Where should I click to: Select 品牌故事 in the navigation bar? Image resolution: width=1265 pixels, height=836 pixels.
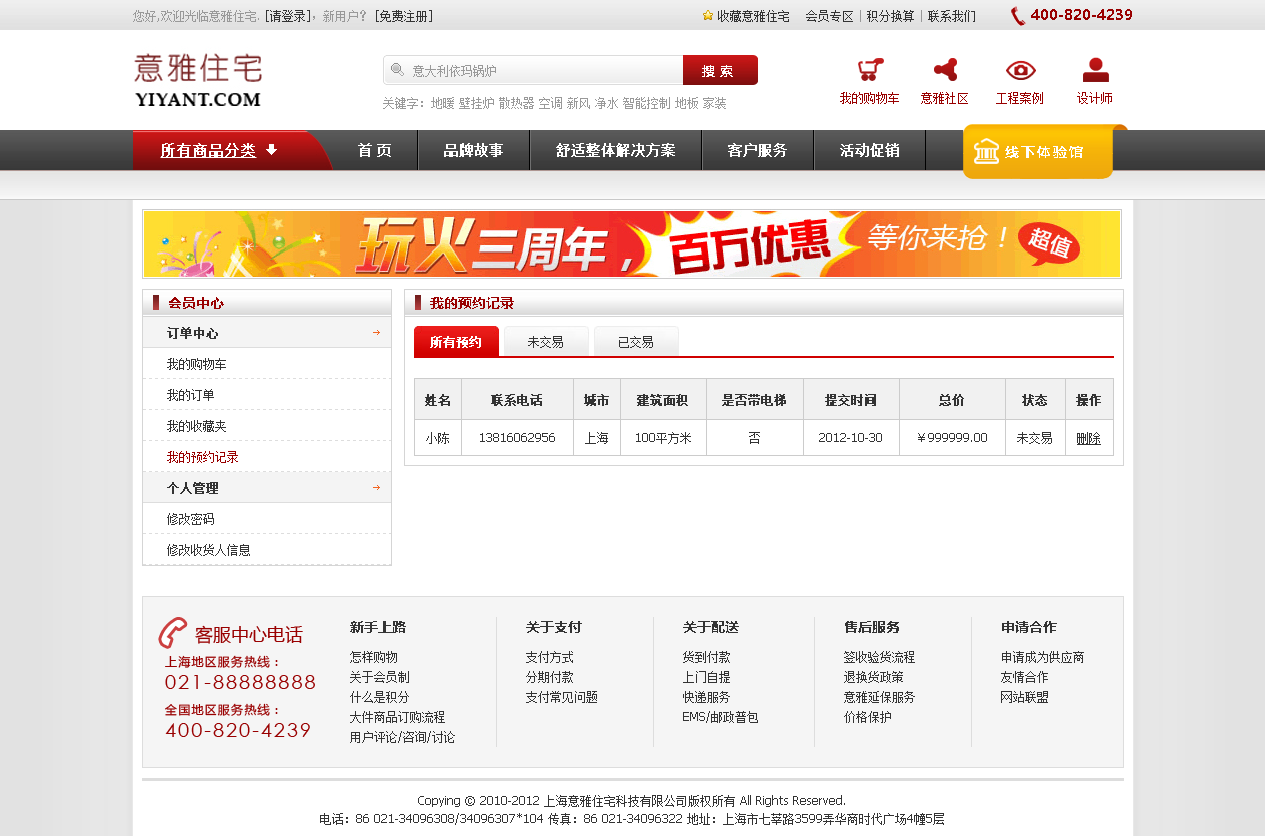coord(473,150)
